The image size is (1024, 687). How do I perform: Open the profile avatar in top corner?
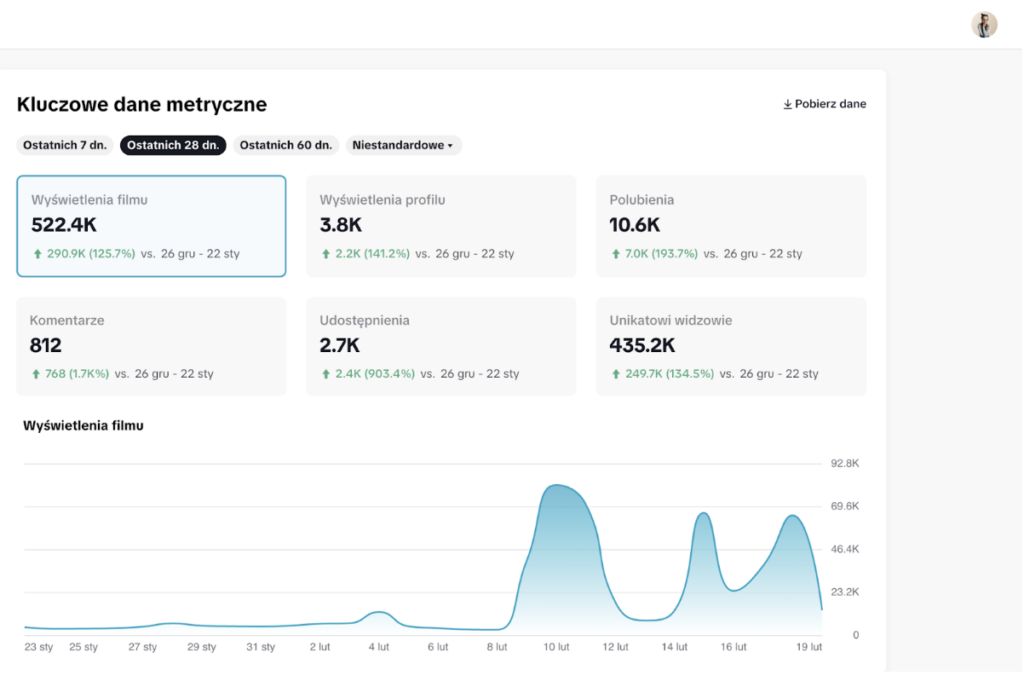pos(984,25)
